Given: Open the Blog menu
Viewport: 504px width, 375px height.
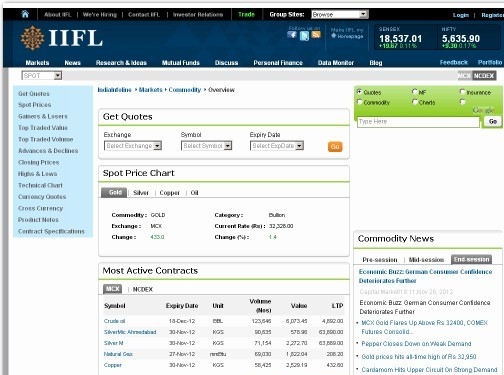Looking at the screenshot, I should pos(376,63).
